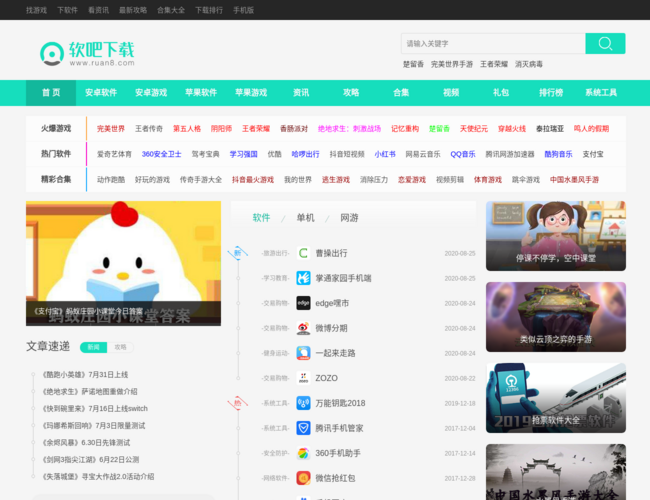Viewport: 650px width, 500px height.
Task: Click the 软吧下载 site logo
Action: point(87,53)
